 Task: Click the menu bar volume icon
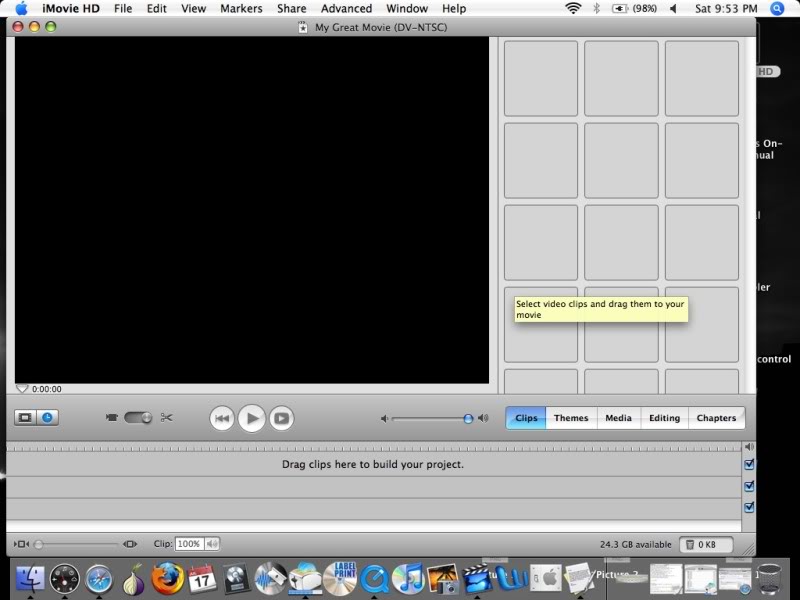[x=673, y=8]
